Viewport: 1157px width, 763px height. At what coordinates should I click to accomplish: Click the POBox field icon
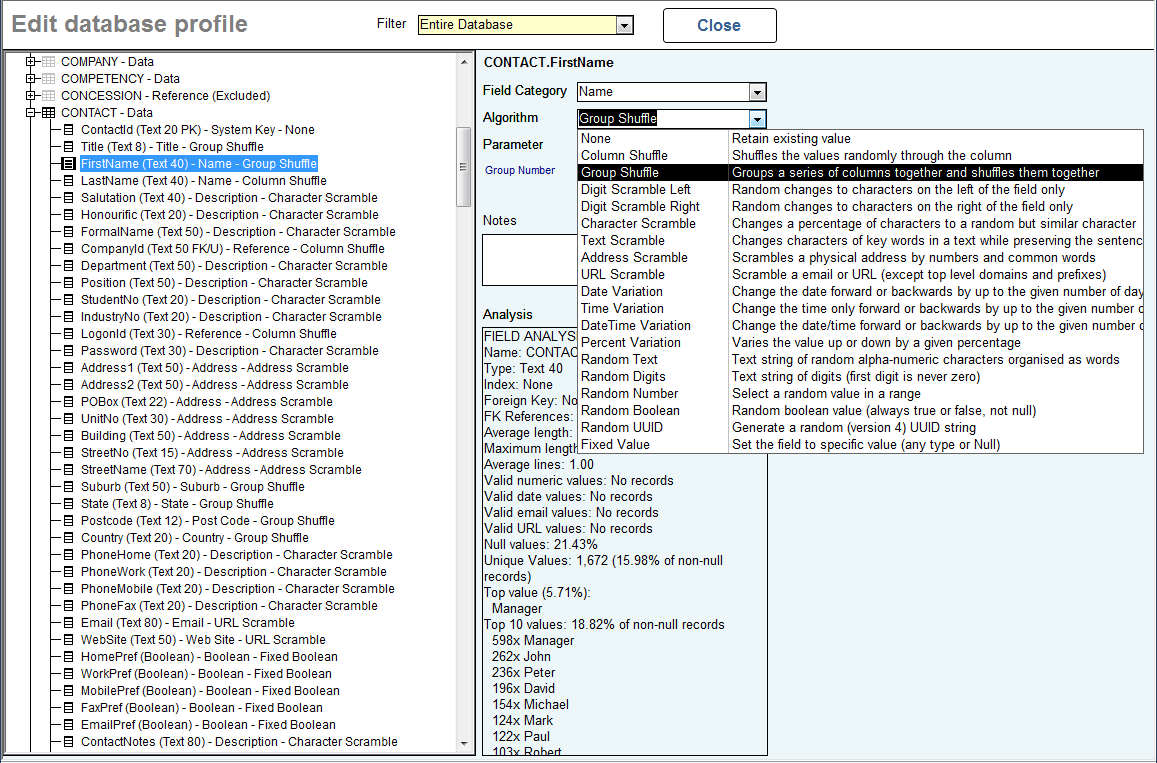coord(69,401)
